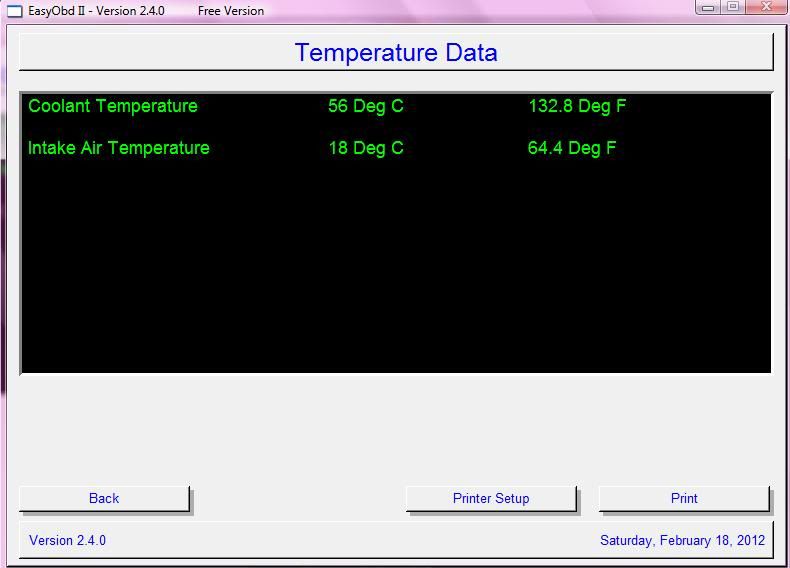Click the 64.4 Deg F intake value
The height and width of the screenshot is (568, 790).
click(x=572, y=148)
